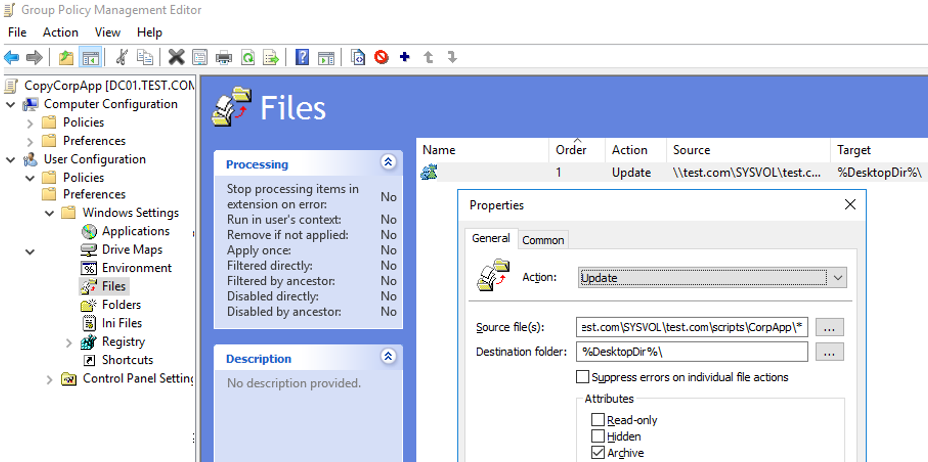Open the File menu

pos(17,32)
